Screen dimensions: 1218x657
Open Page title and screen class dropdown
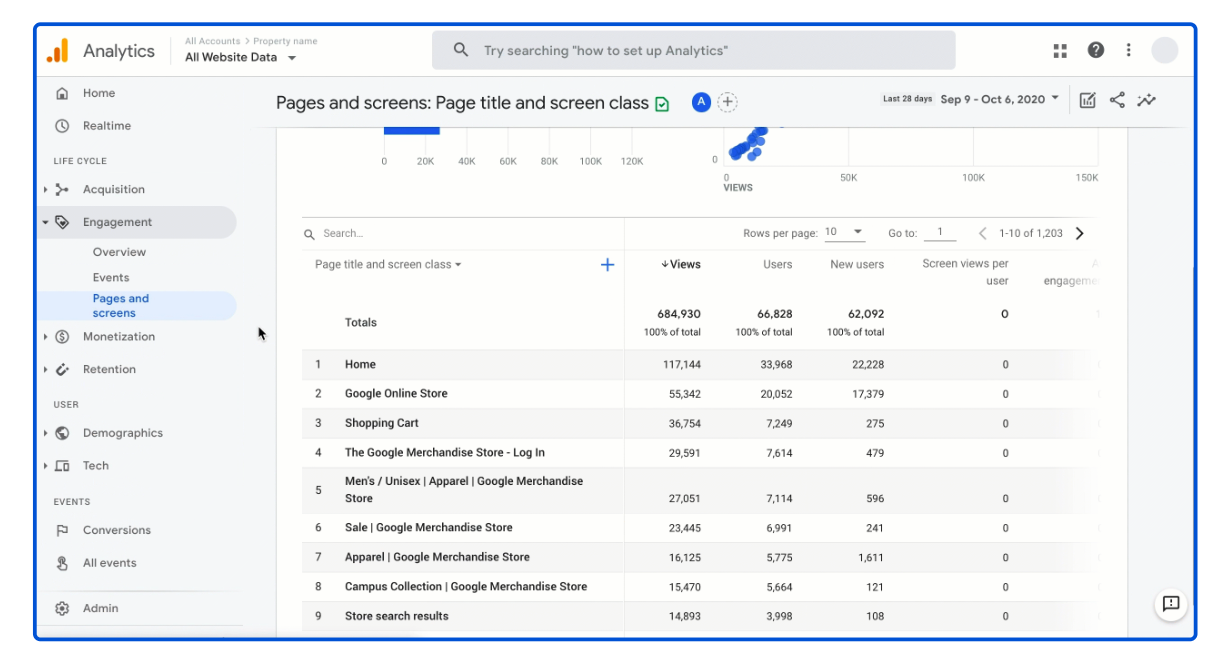click(x=388, y=265)
